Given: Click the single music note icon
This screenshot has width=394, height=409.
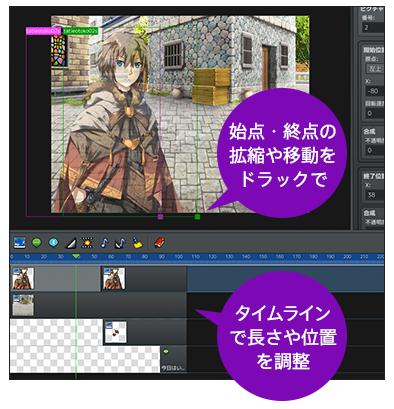Looking at the screenshot, I should 104,243.
